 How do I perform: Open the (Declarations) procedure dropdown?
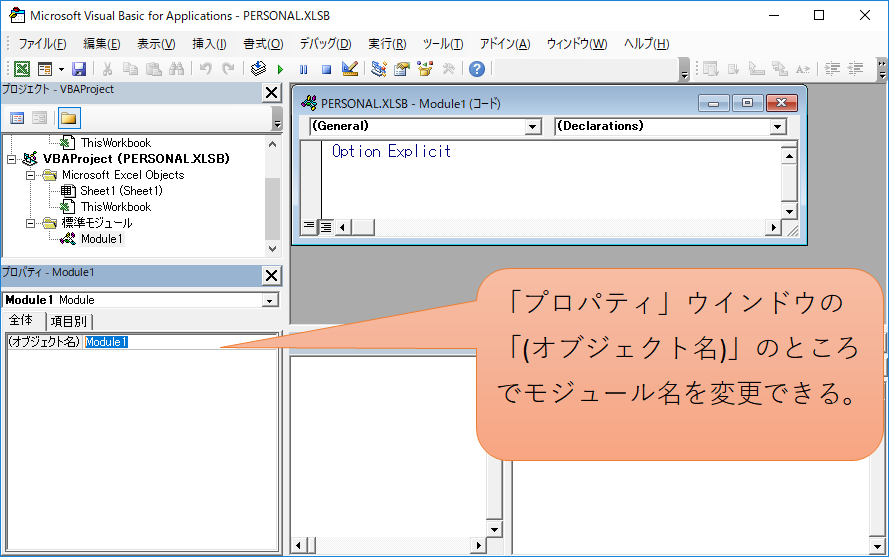(x=778, y=126)
